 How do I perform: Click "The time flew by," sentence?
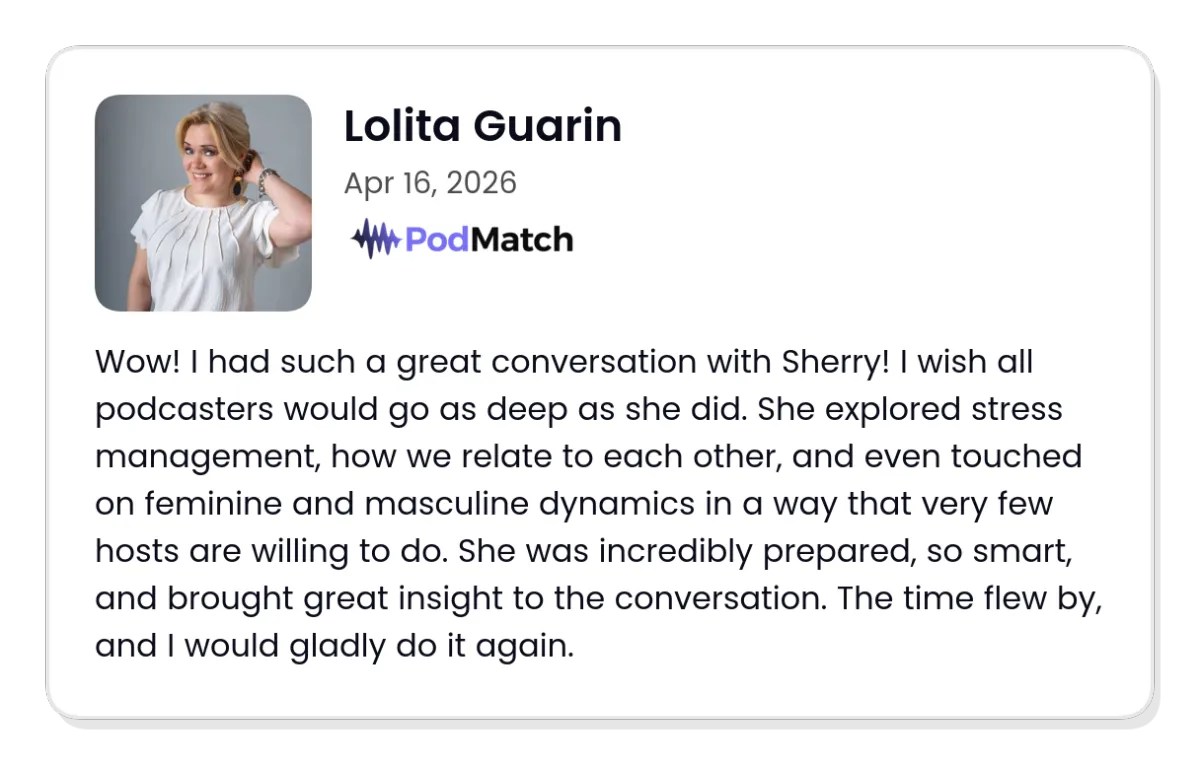tap(970, 598)
